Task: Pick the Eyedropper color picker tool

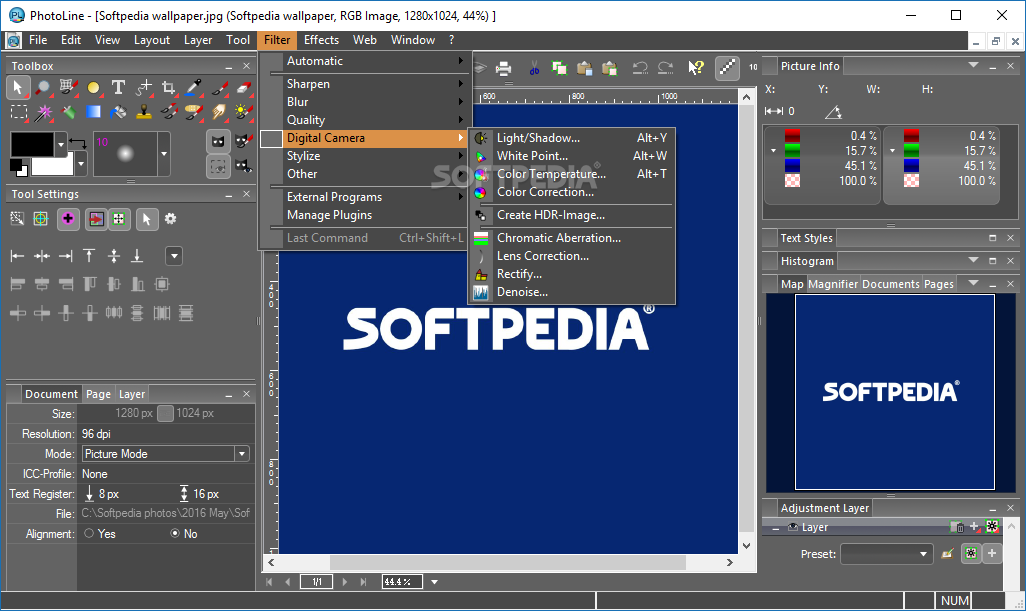Action: [194, 87]
